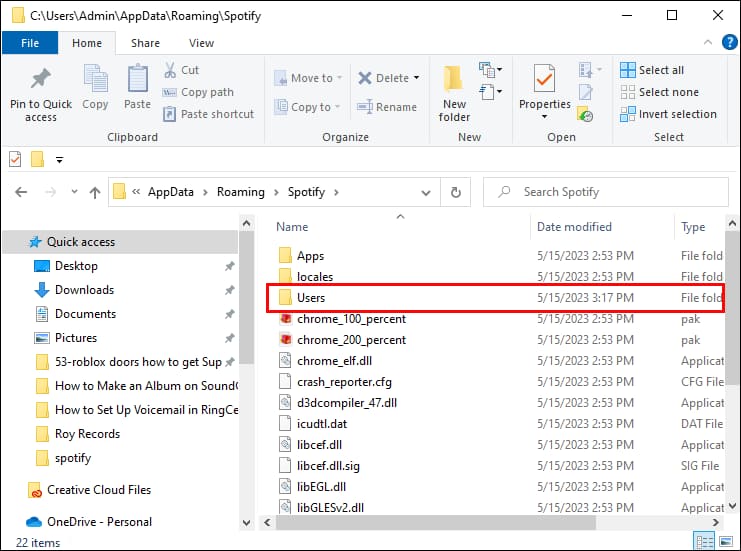Image resolution: width=741 pixels, height=551 pixels.
Task: Click the Paste clipboard icon
Action: 138,78
